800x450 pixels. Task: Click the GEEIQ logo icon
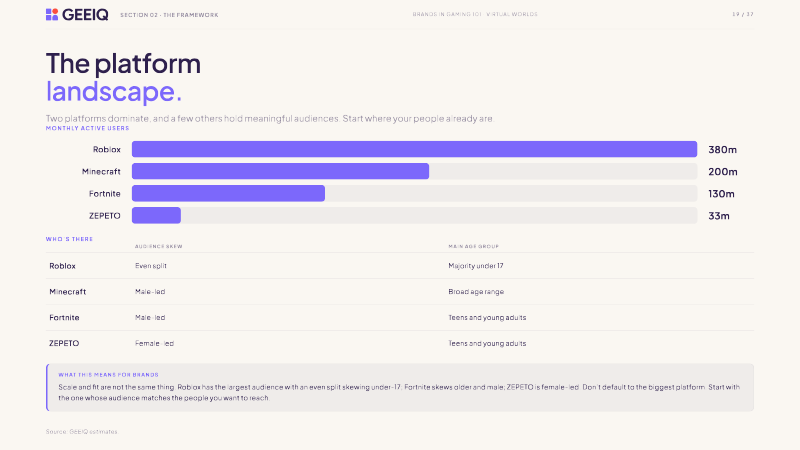[x=52, y=14]
